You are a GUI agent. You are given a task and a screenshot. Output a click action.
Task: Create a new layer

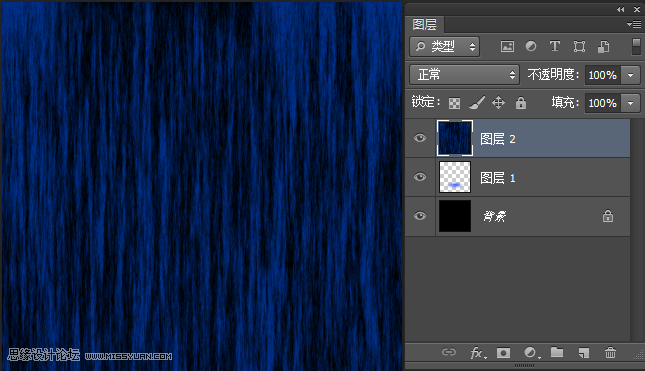pos(584,352)
